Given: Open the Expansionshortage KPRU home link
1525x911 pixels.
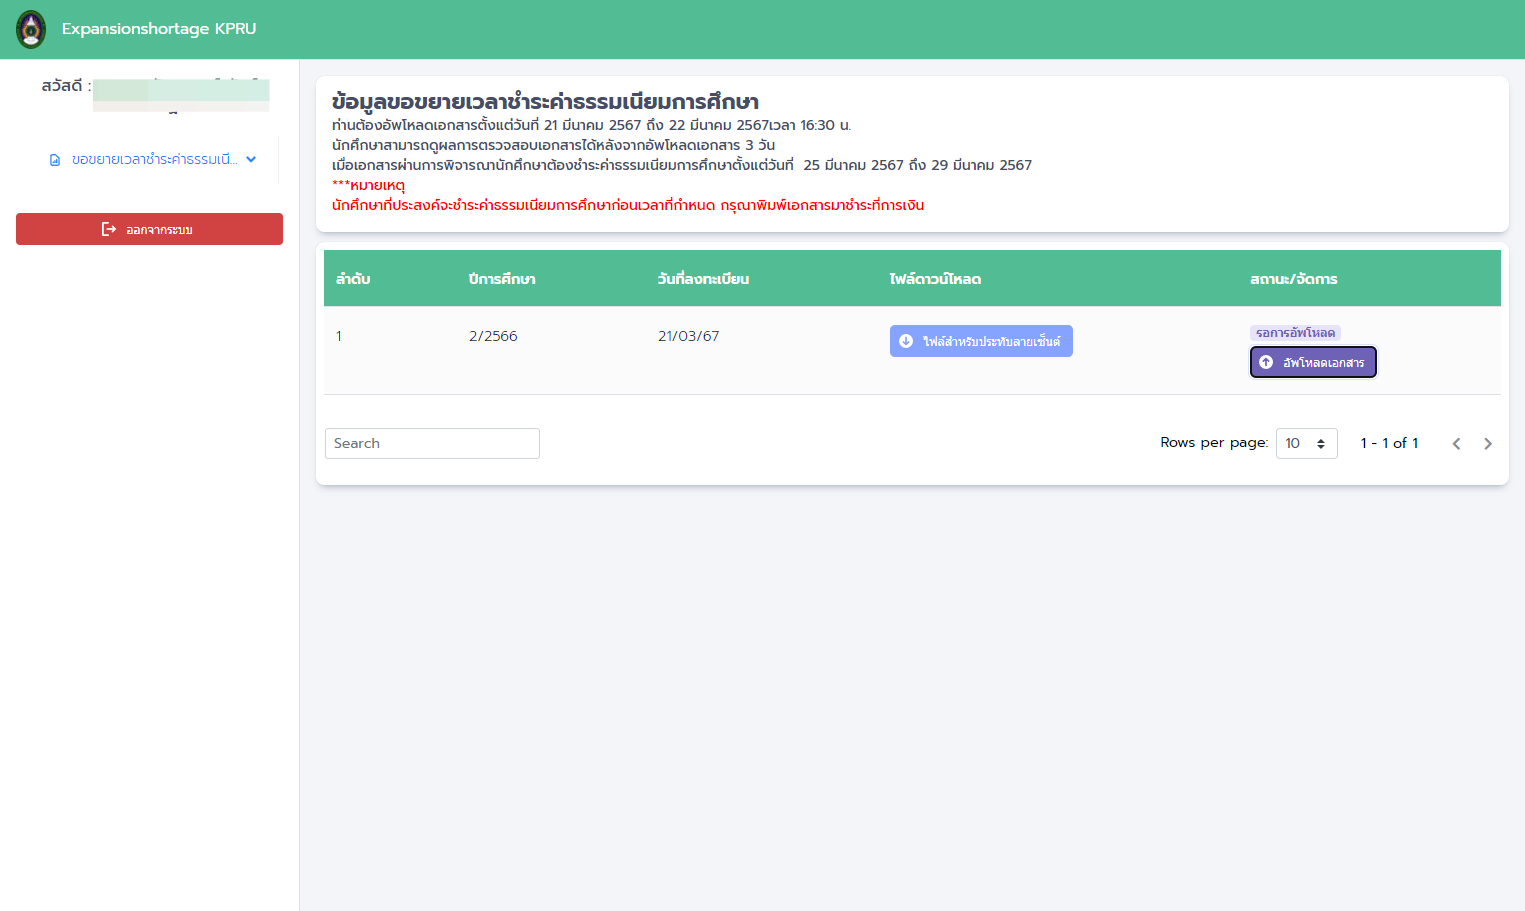Looking at the screenshot, I should pos(159,29).
